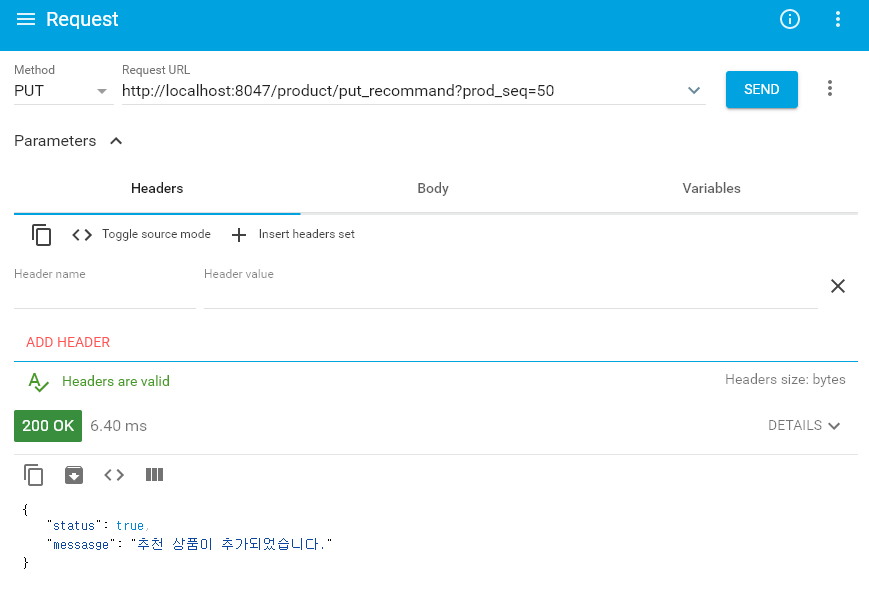Click the Headers size: bytes label
This screenshot has height=590, width=869.
(x=785, y=379)
